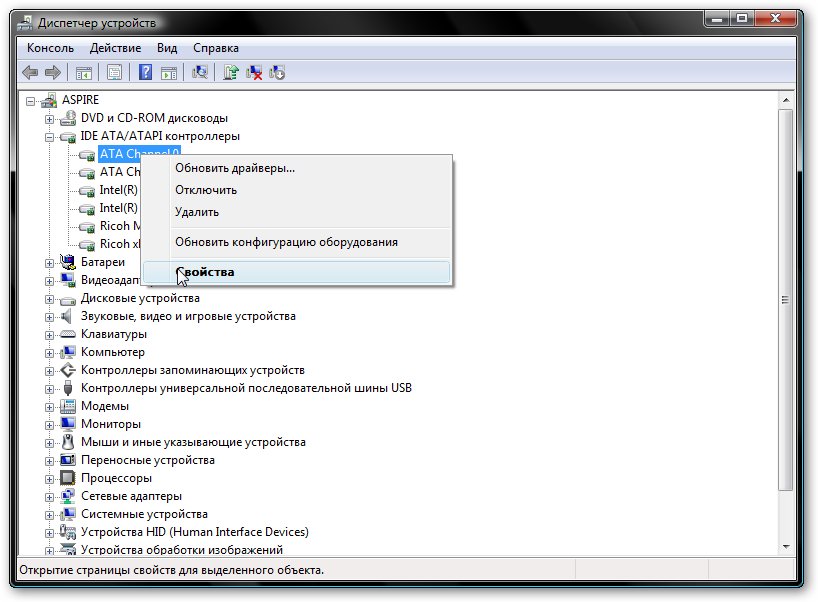818x602 pixels.
Task: Open the Вид menu
Action: point(167,48)
